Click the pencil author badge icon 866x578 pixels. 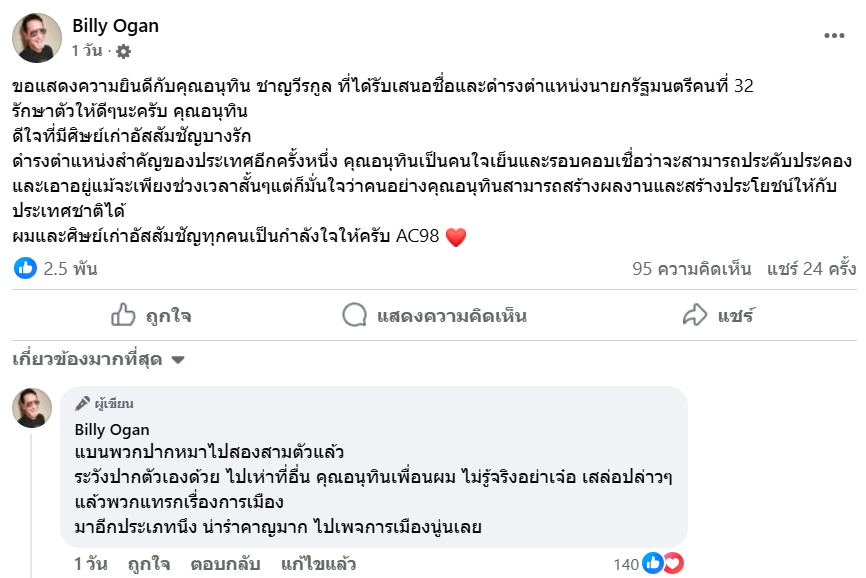83,404
